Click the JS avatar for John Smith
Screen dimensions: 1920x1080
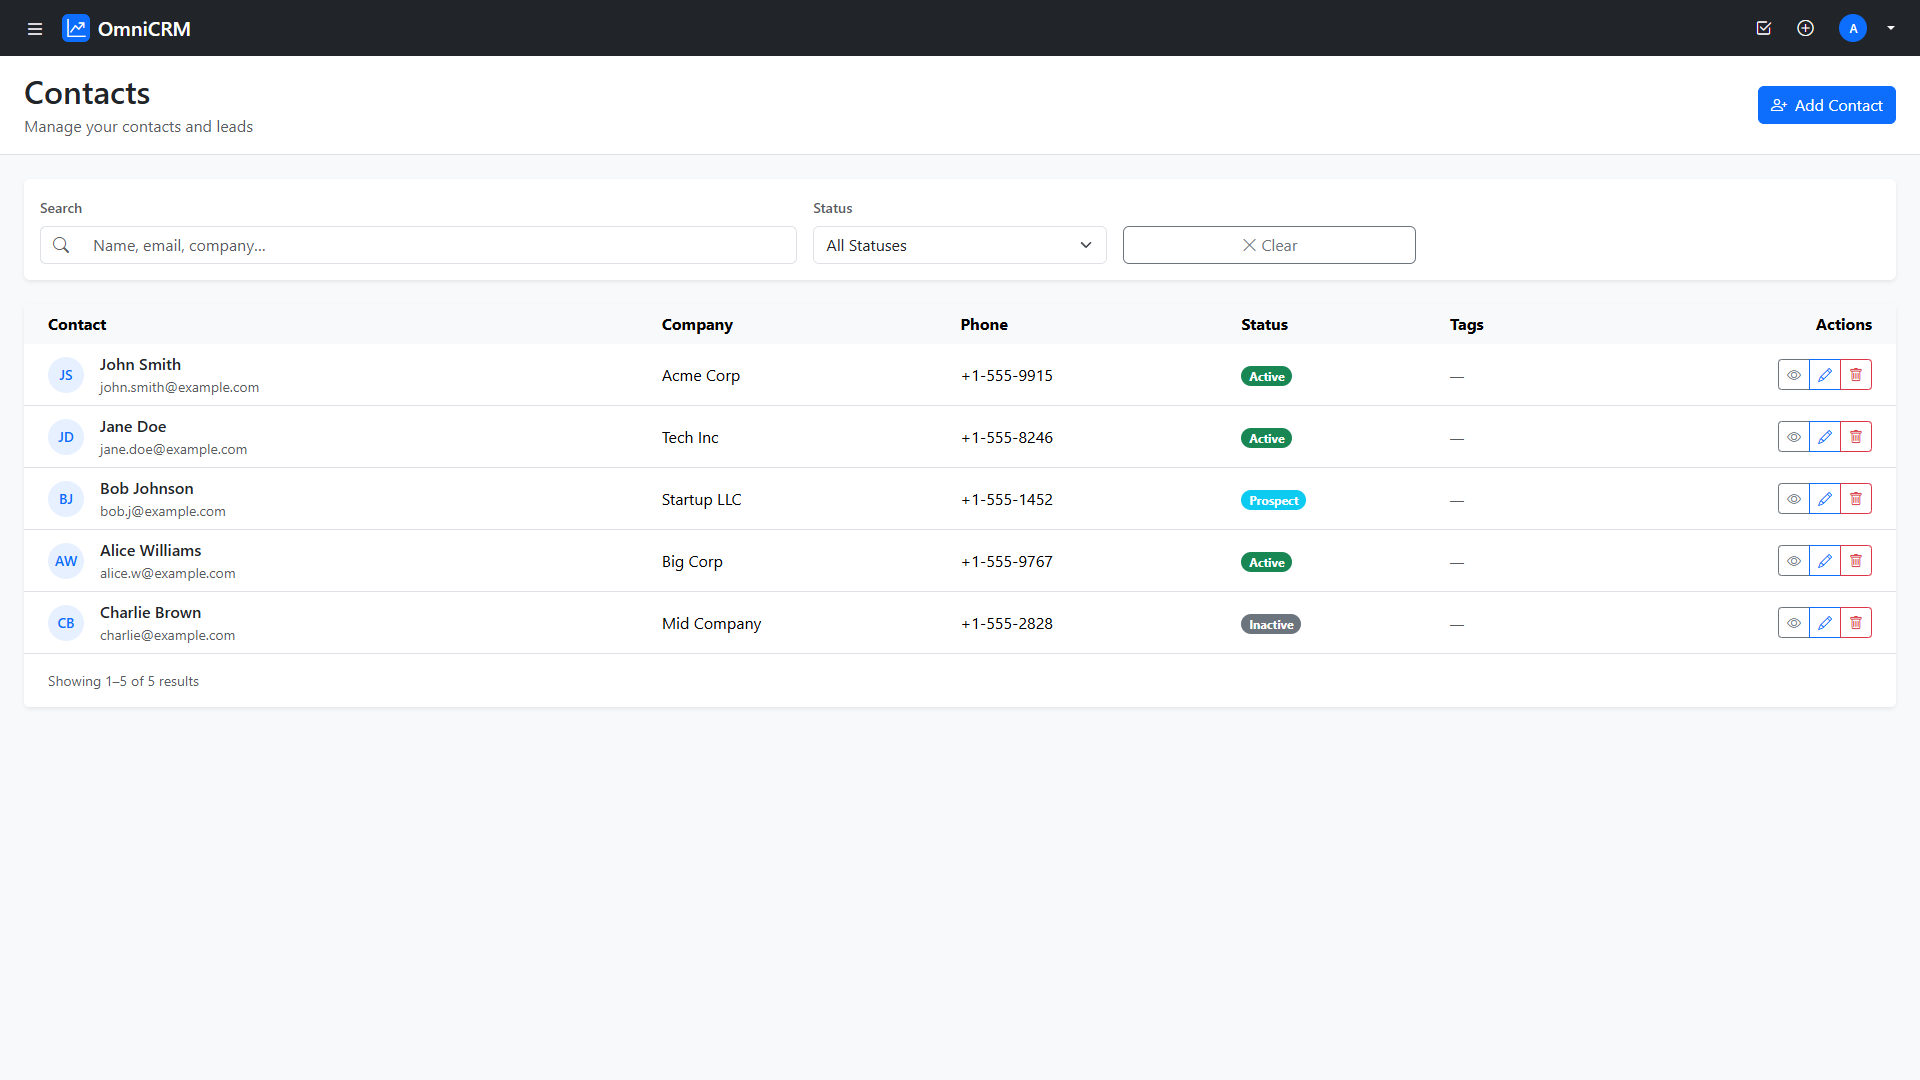pyautogui.click(x=66, y=375)
